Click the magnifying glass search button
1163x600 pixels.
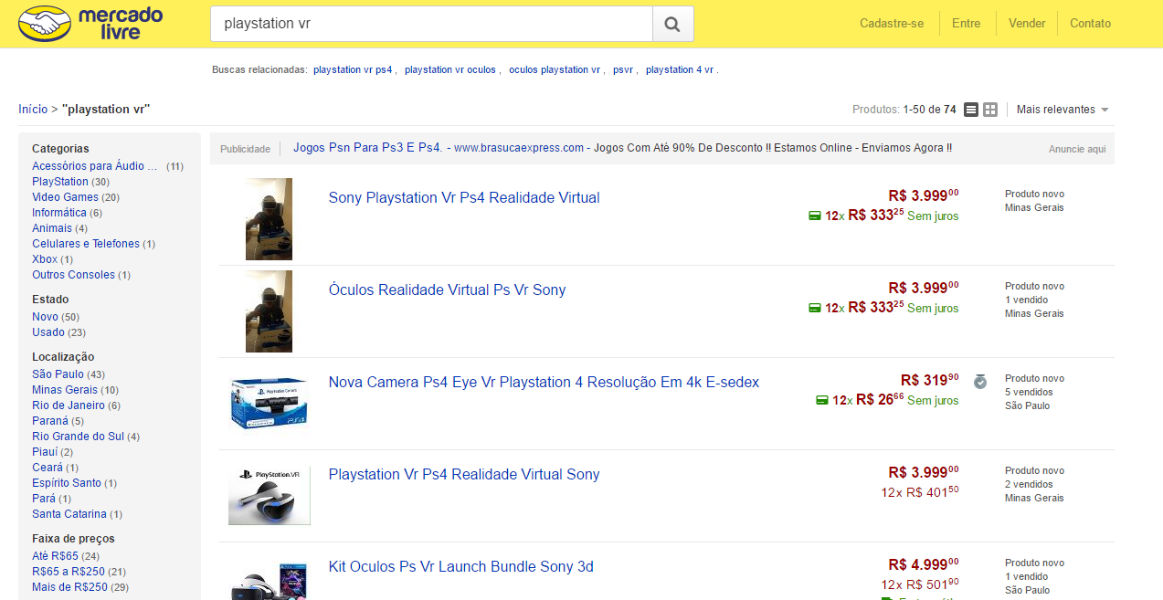click(x=672, y=24)
